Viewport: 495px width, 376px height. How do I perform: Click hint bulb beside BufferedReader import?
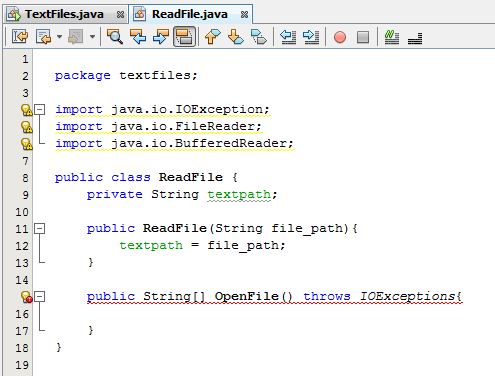[x=26, y=144]
